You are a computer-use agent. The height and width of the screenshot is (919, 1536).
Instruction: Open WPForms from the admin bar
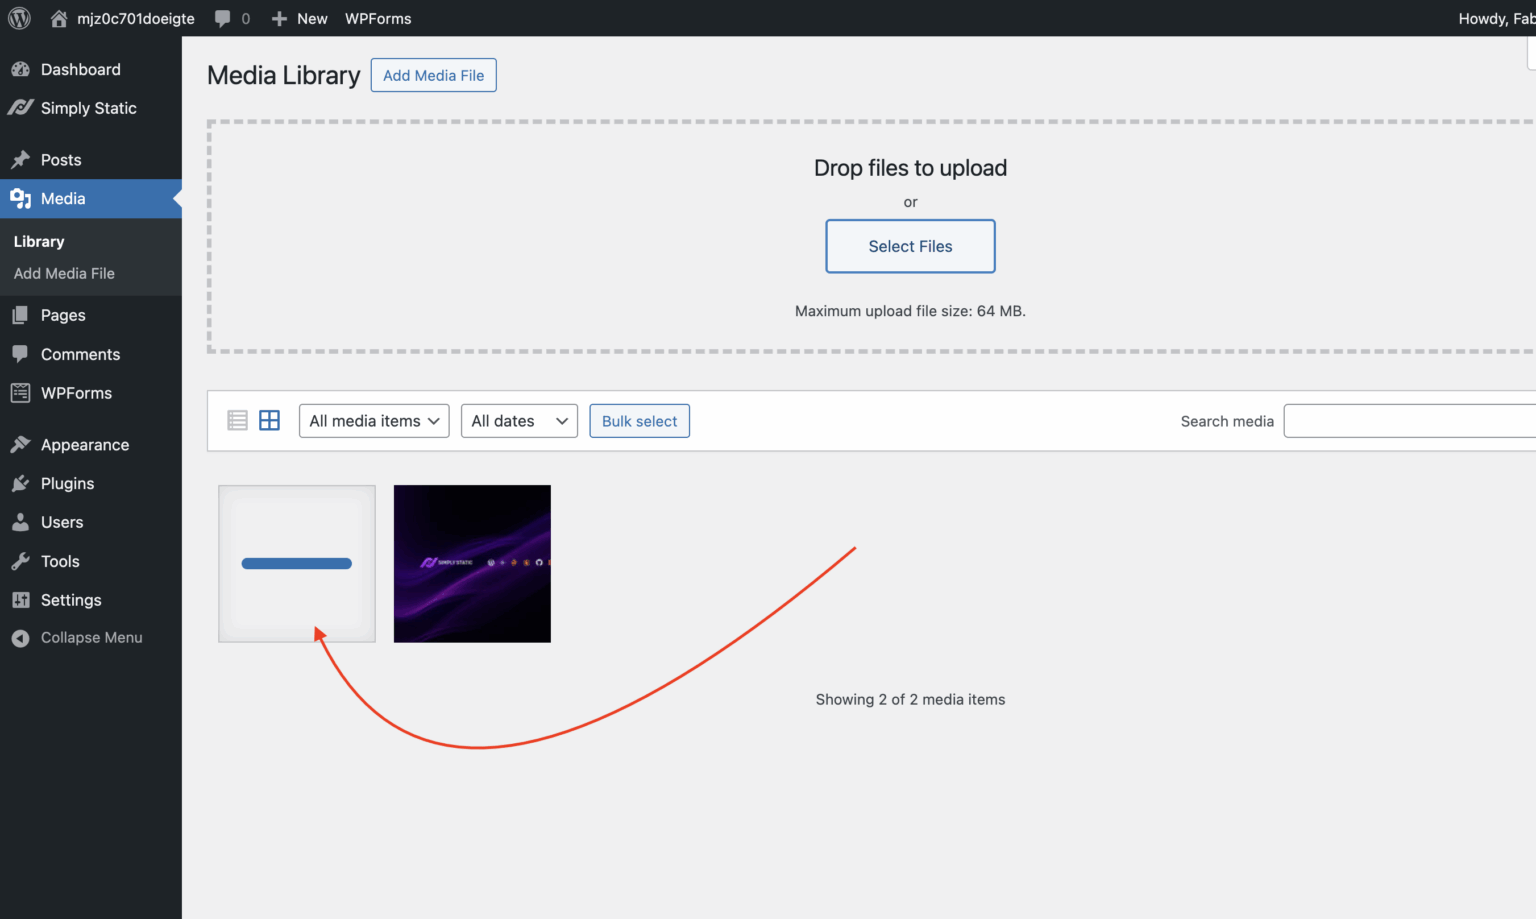coord(378,18)
